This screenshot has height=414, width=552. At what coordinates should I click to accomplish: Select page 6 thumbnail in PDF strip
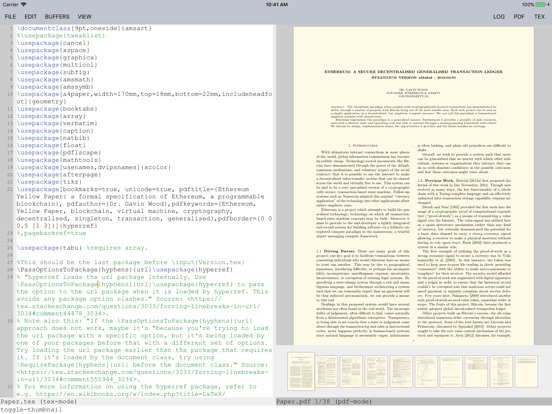click(x=426, y=371)
